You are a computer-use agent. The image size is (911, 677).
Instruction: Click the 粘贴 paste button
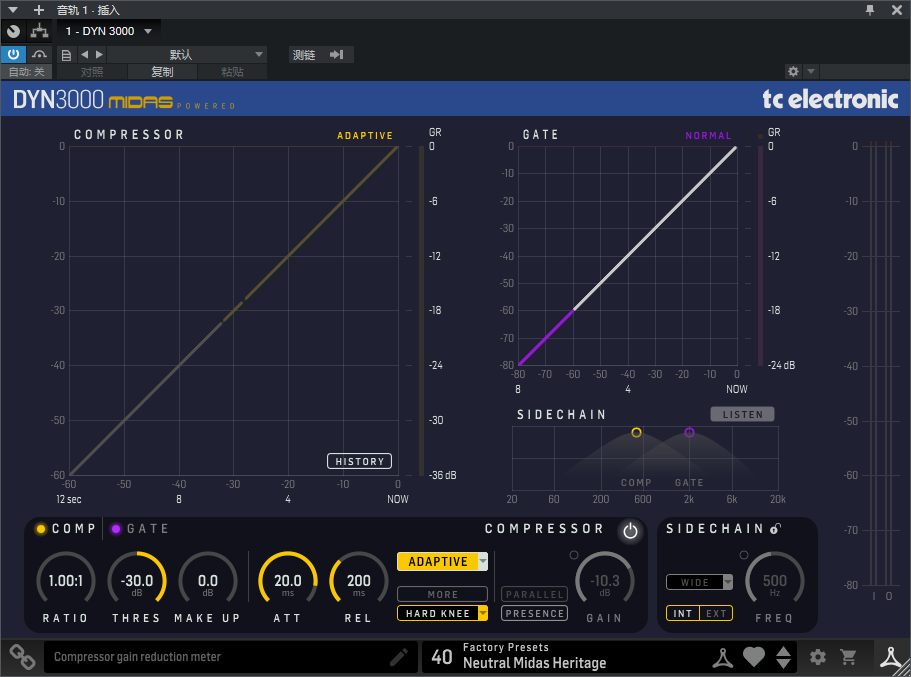pyautogui.click(x=232, y=72)
